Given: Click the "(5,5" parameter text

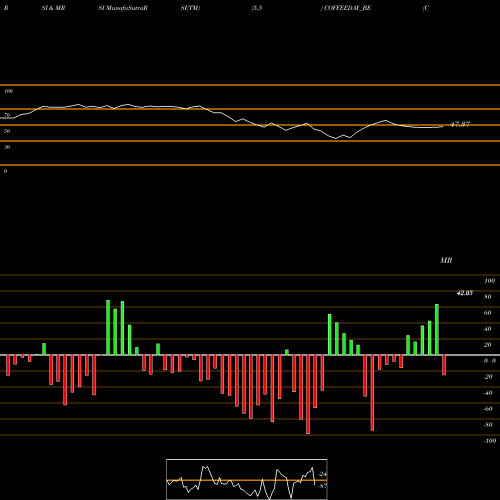Looking at the screenshot, I should [x=257, y=8].
